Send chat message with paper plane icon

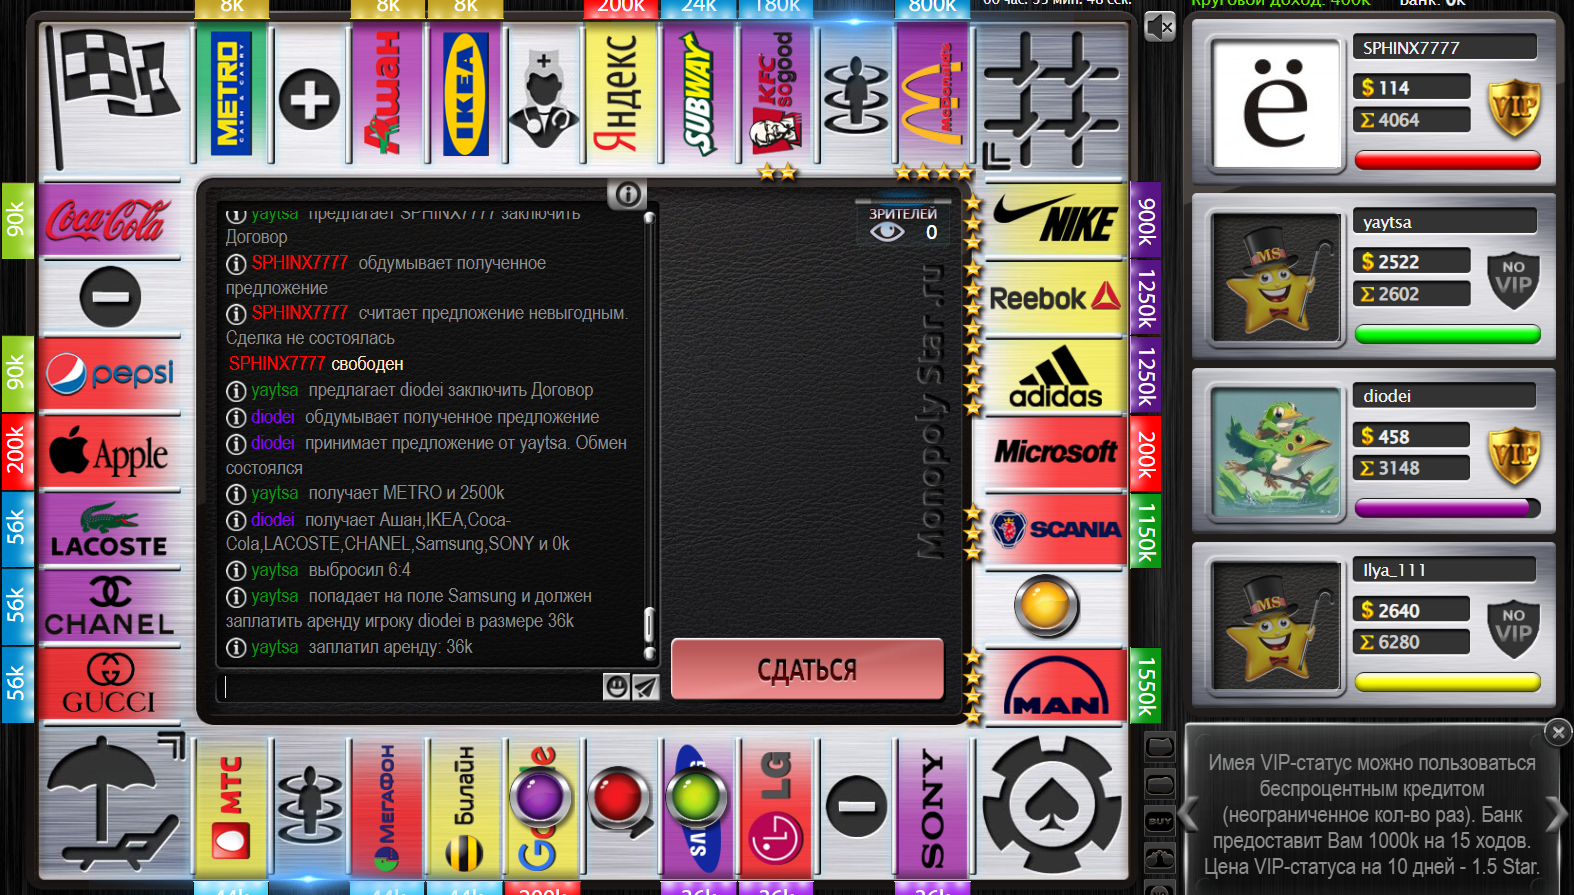(x=646, y=687)
